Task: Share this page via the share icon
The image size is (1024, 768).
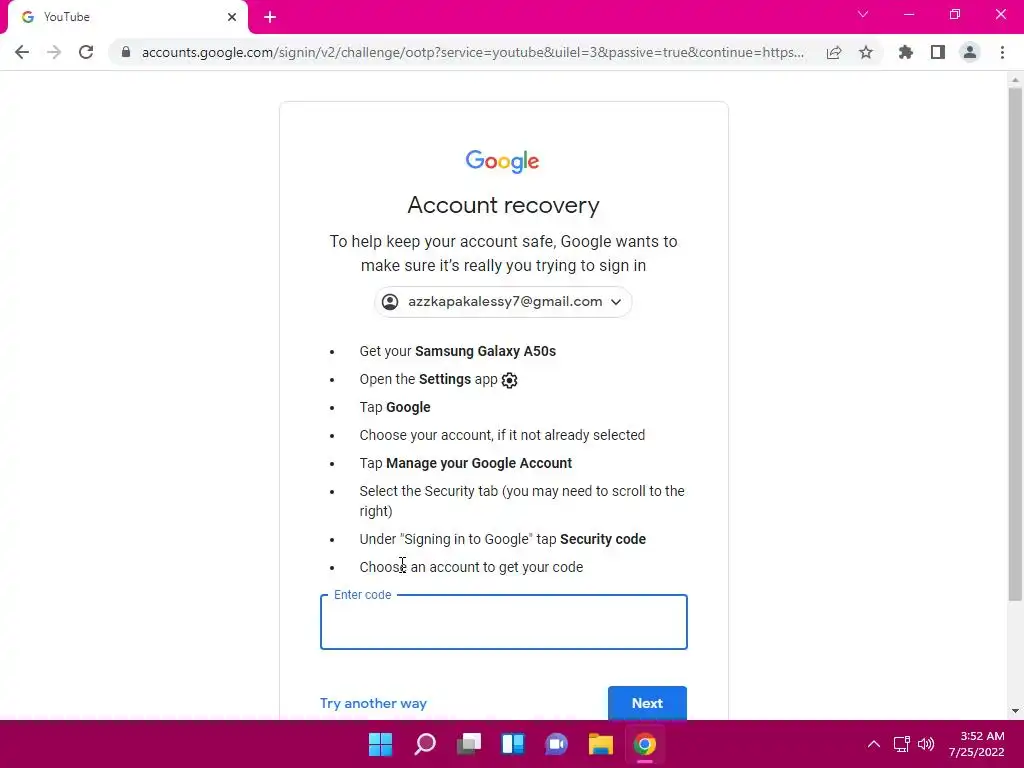Action: (x=834, y=52)
